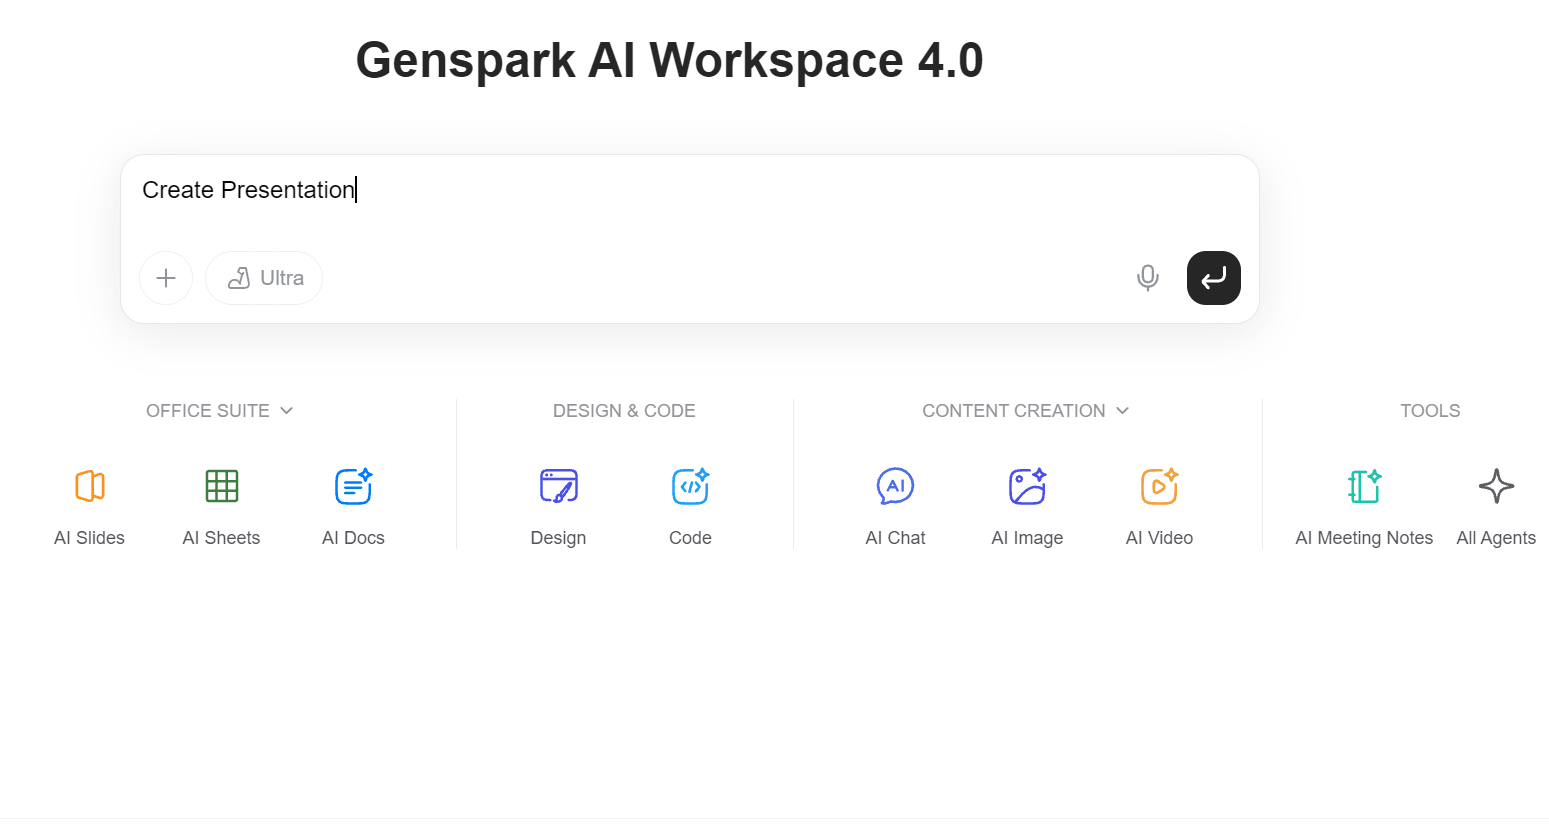Open the Code tool icon
This screenshot has width=1549, height=826.
[x=691, y=486]
